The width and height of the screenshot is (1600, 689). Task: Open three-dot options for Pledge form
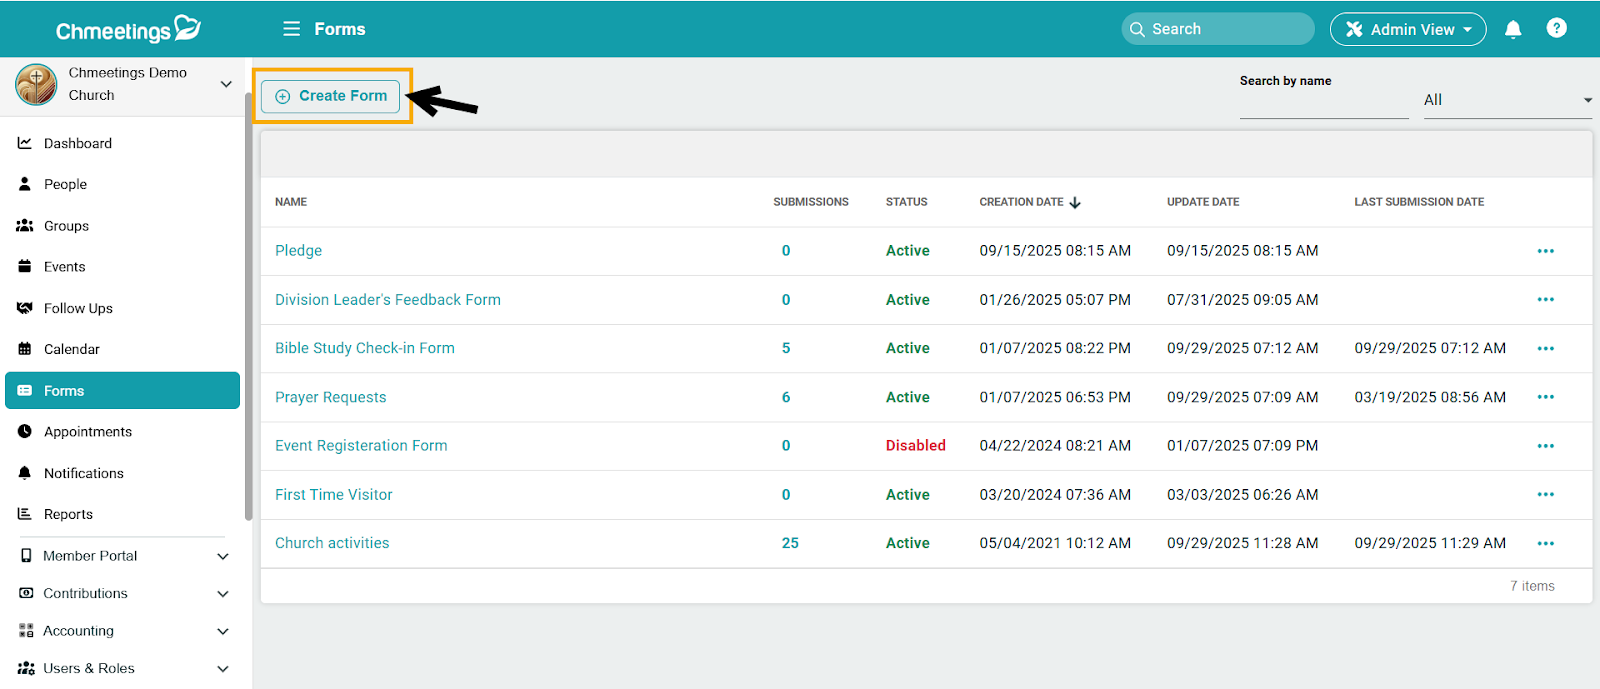pyautogui.click(x=1545, y=251)
